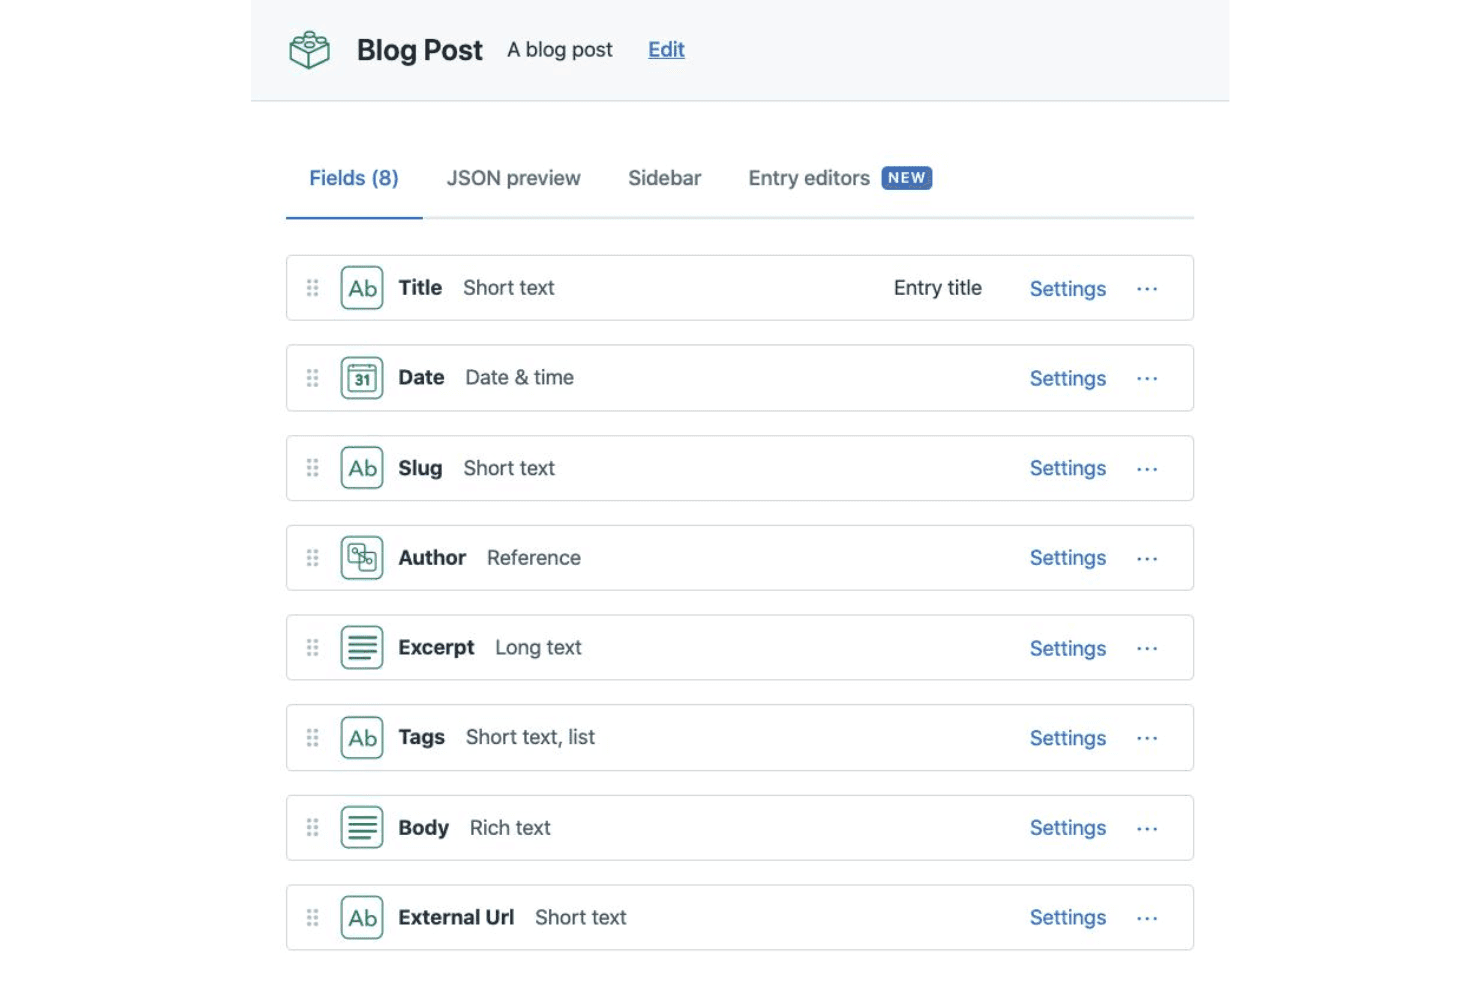Click the Tags field's Ab text icon
This screenshot has height=987, width=1480.
pyautogui.click(x=362, y=738)
